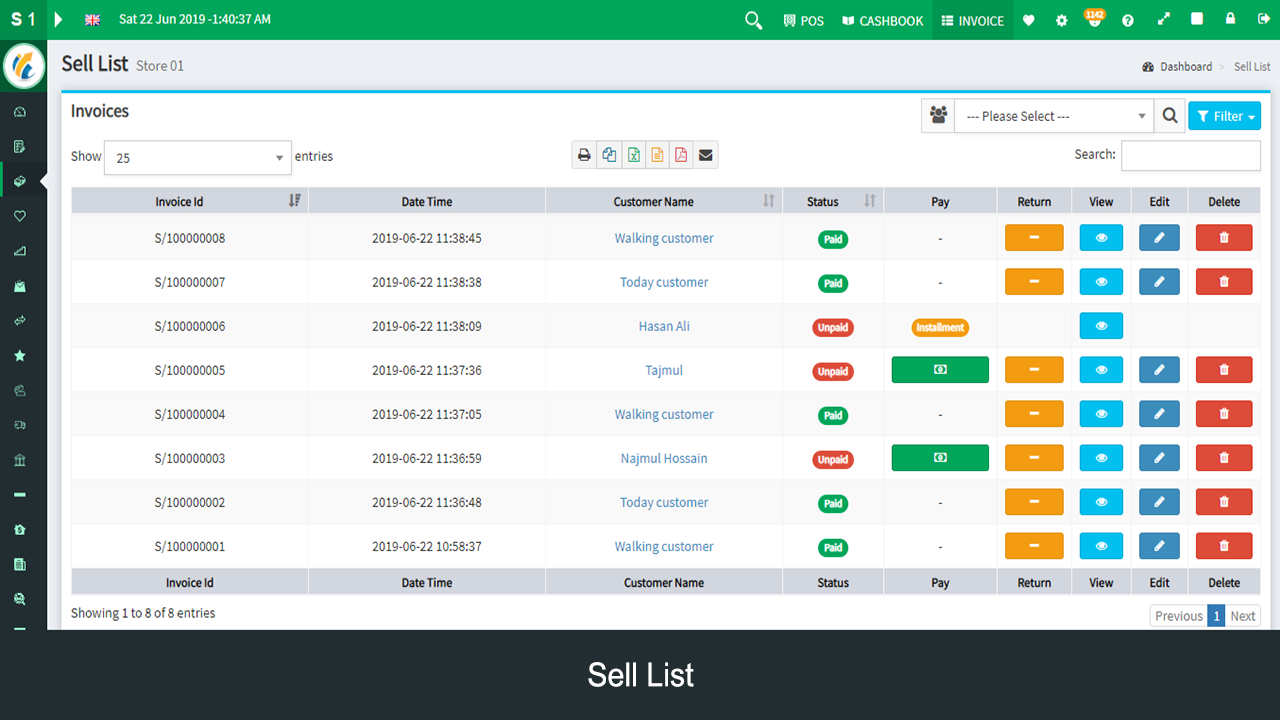Print the invoice list
Screen dimensions: 1280x720
[584, 155]
